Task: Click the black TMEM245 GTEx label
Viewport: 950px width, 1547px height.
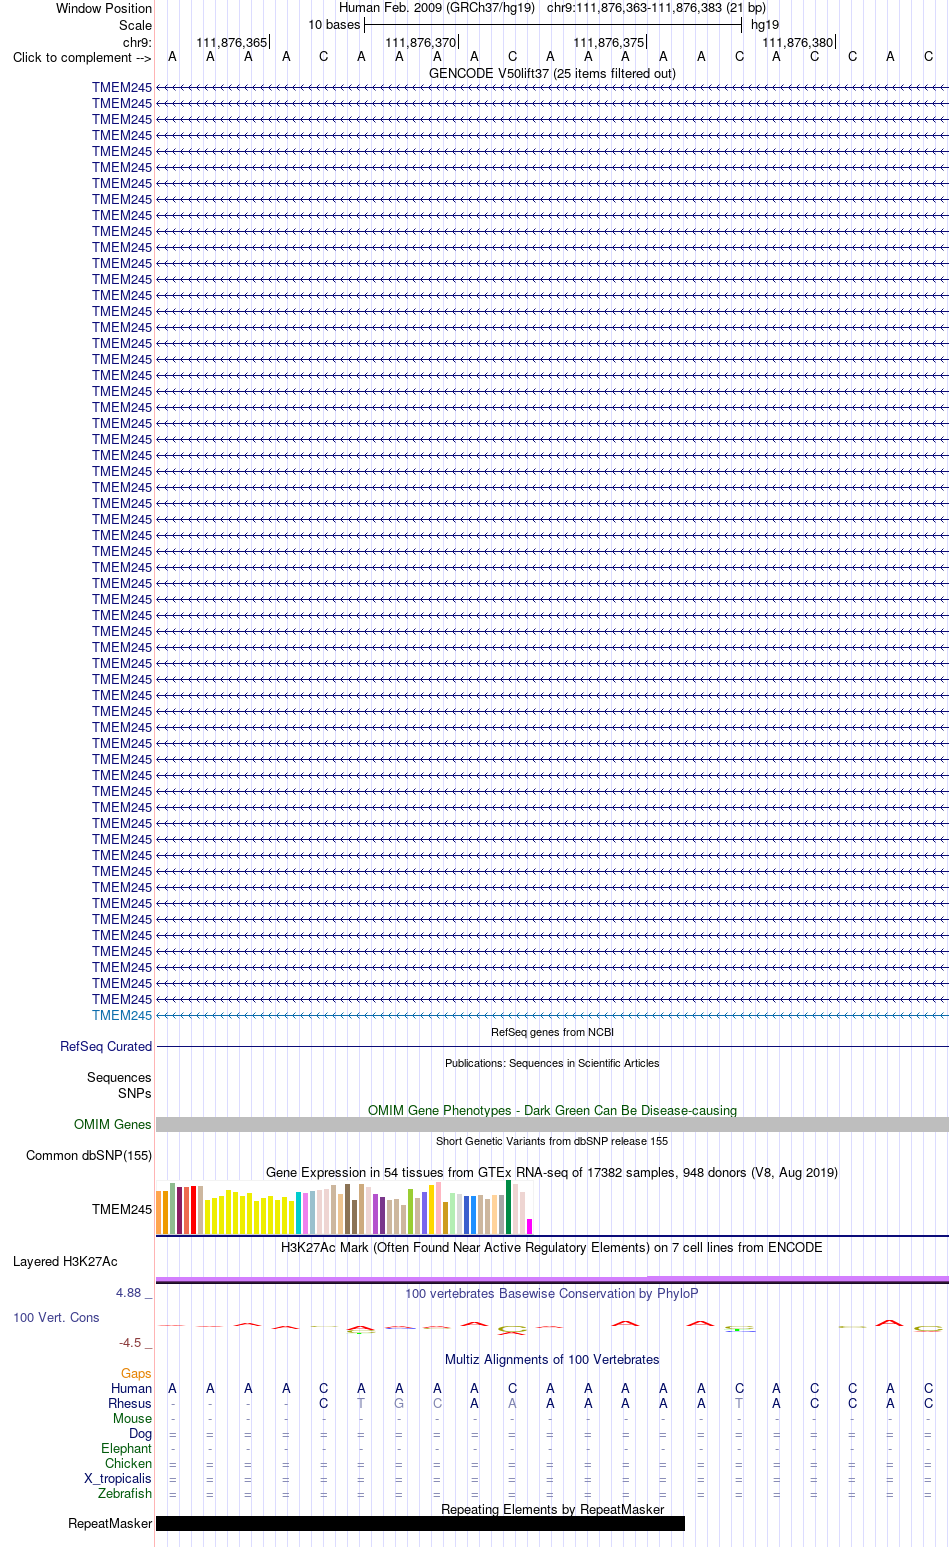Action: [x=122, y=1209]
